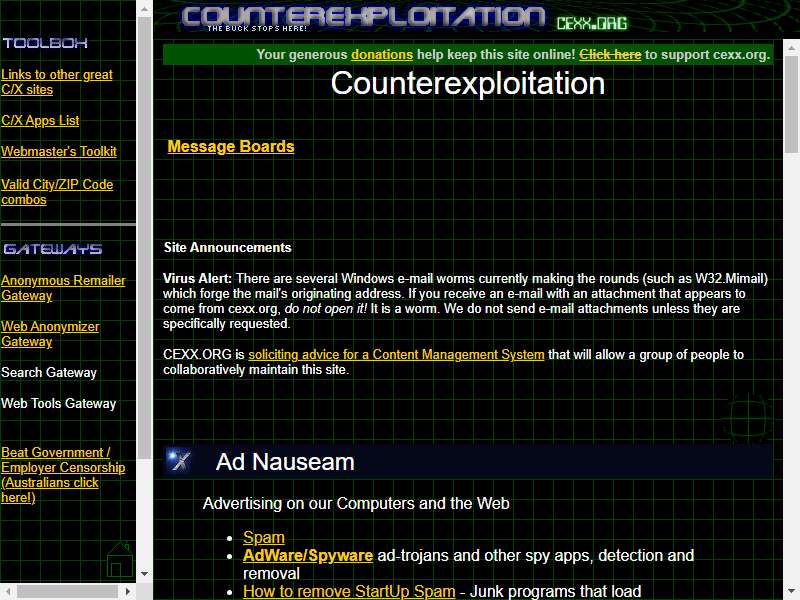Viewport: 800px width, 600px height.
Task: Click the sidebar horizontal scroll left arrow
Action: click(x=8, y=591)
